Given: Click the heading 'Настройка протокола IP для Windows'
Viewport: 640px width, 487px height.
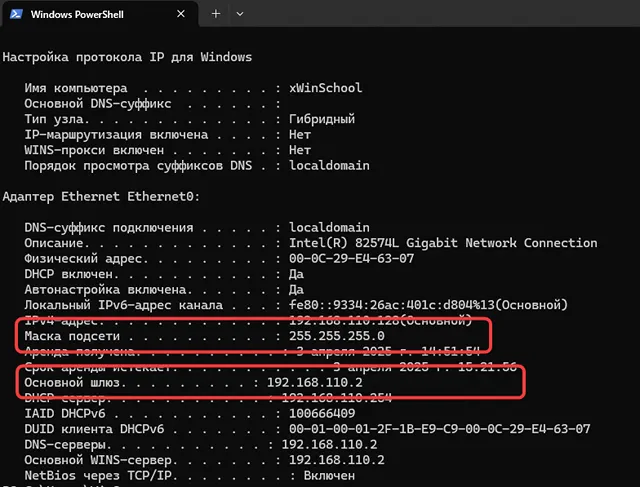Looking at the screenshot, I should click(127, 57).
